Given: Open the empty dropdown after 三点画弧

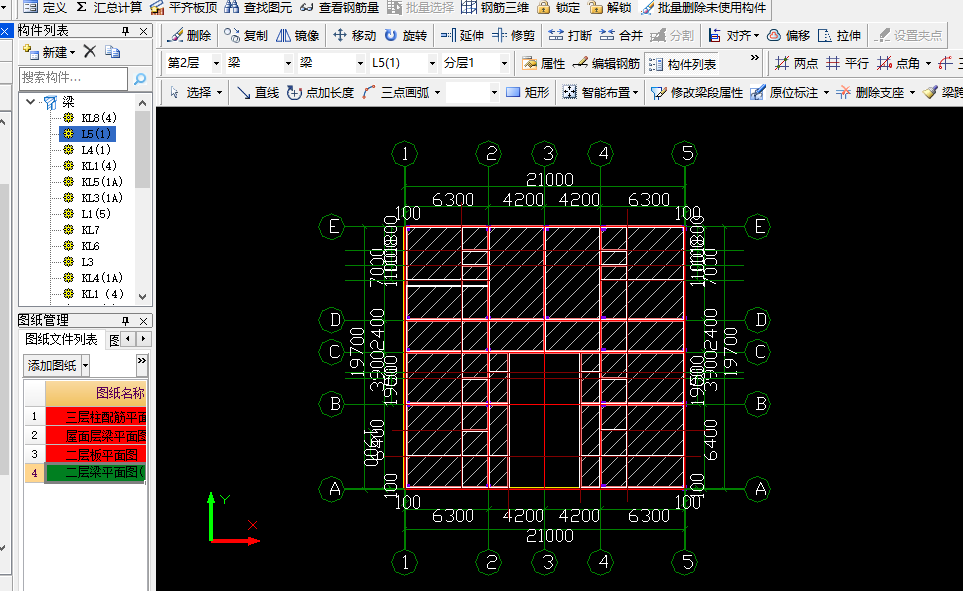Looking at the screenshot, I should 494,93.
